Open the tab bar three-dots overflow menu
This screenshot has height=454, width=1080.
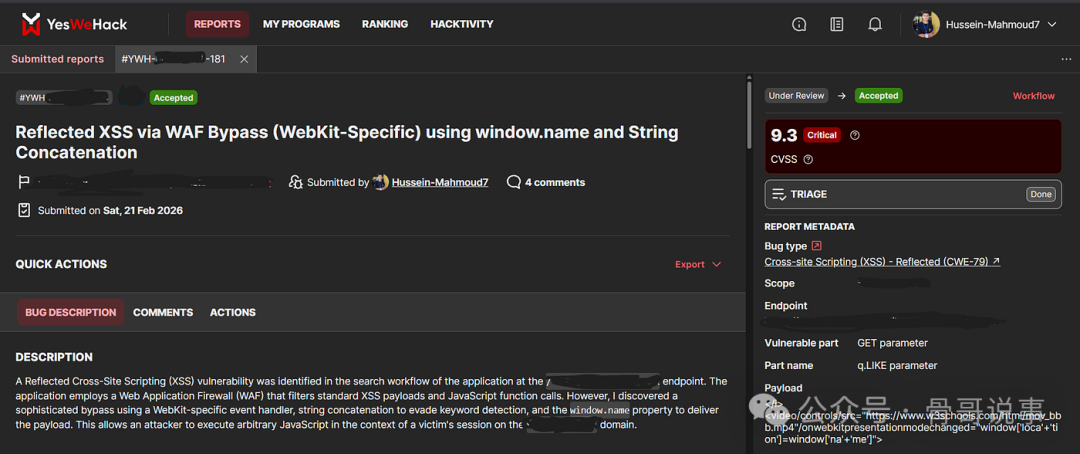pyautogui.click(x=1066, y=59)
